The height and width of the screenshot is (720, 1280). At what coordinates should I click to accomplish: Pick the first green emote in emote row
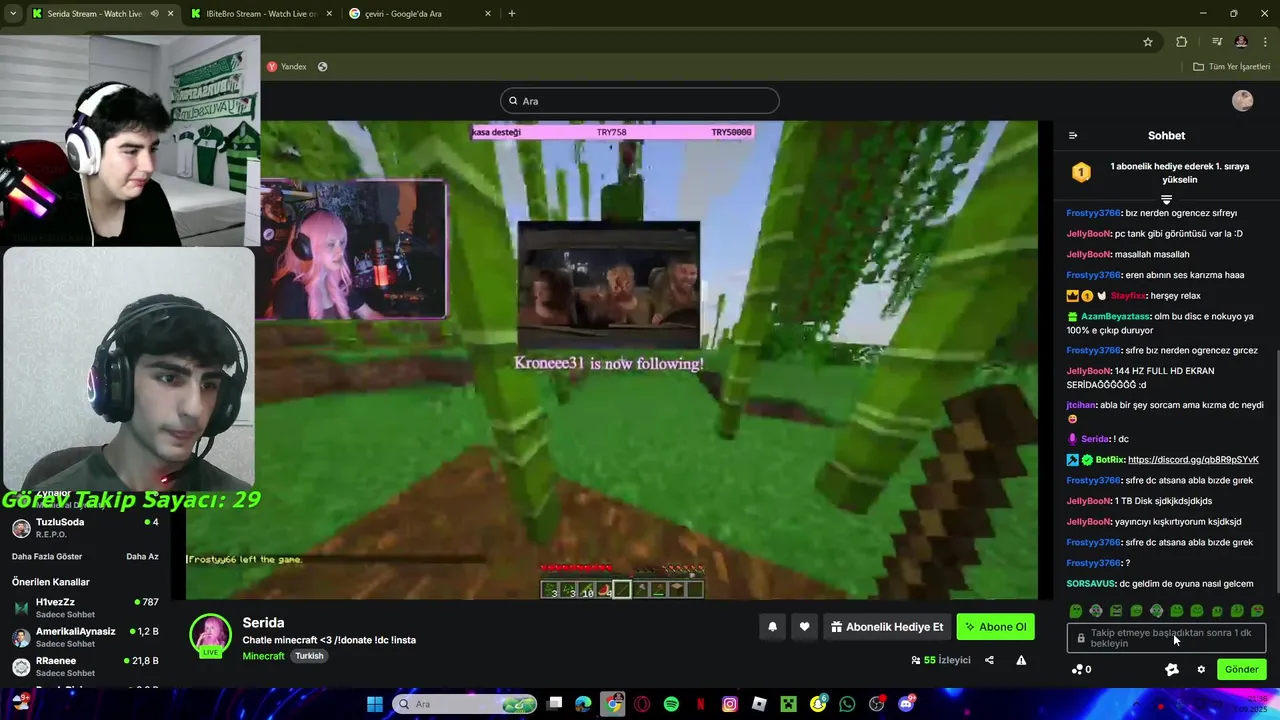(1075, 610)
